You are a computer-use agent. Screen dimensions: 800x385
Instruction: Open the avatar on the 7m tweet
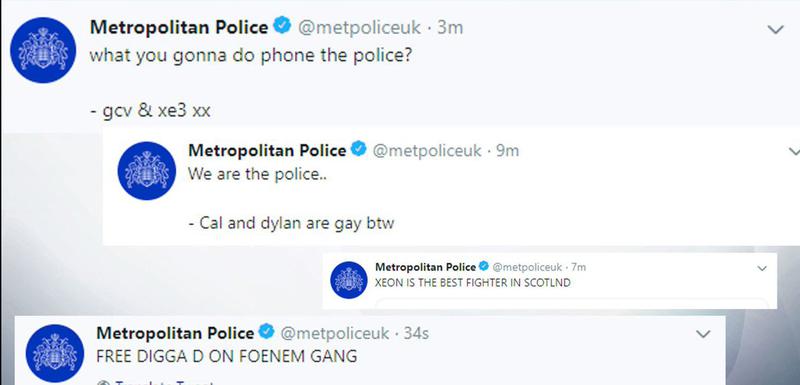[x=349, y=280]
